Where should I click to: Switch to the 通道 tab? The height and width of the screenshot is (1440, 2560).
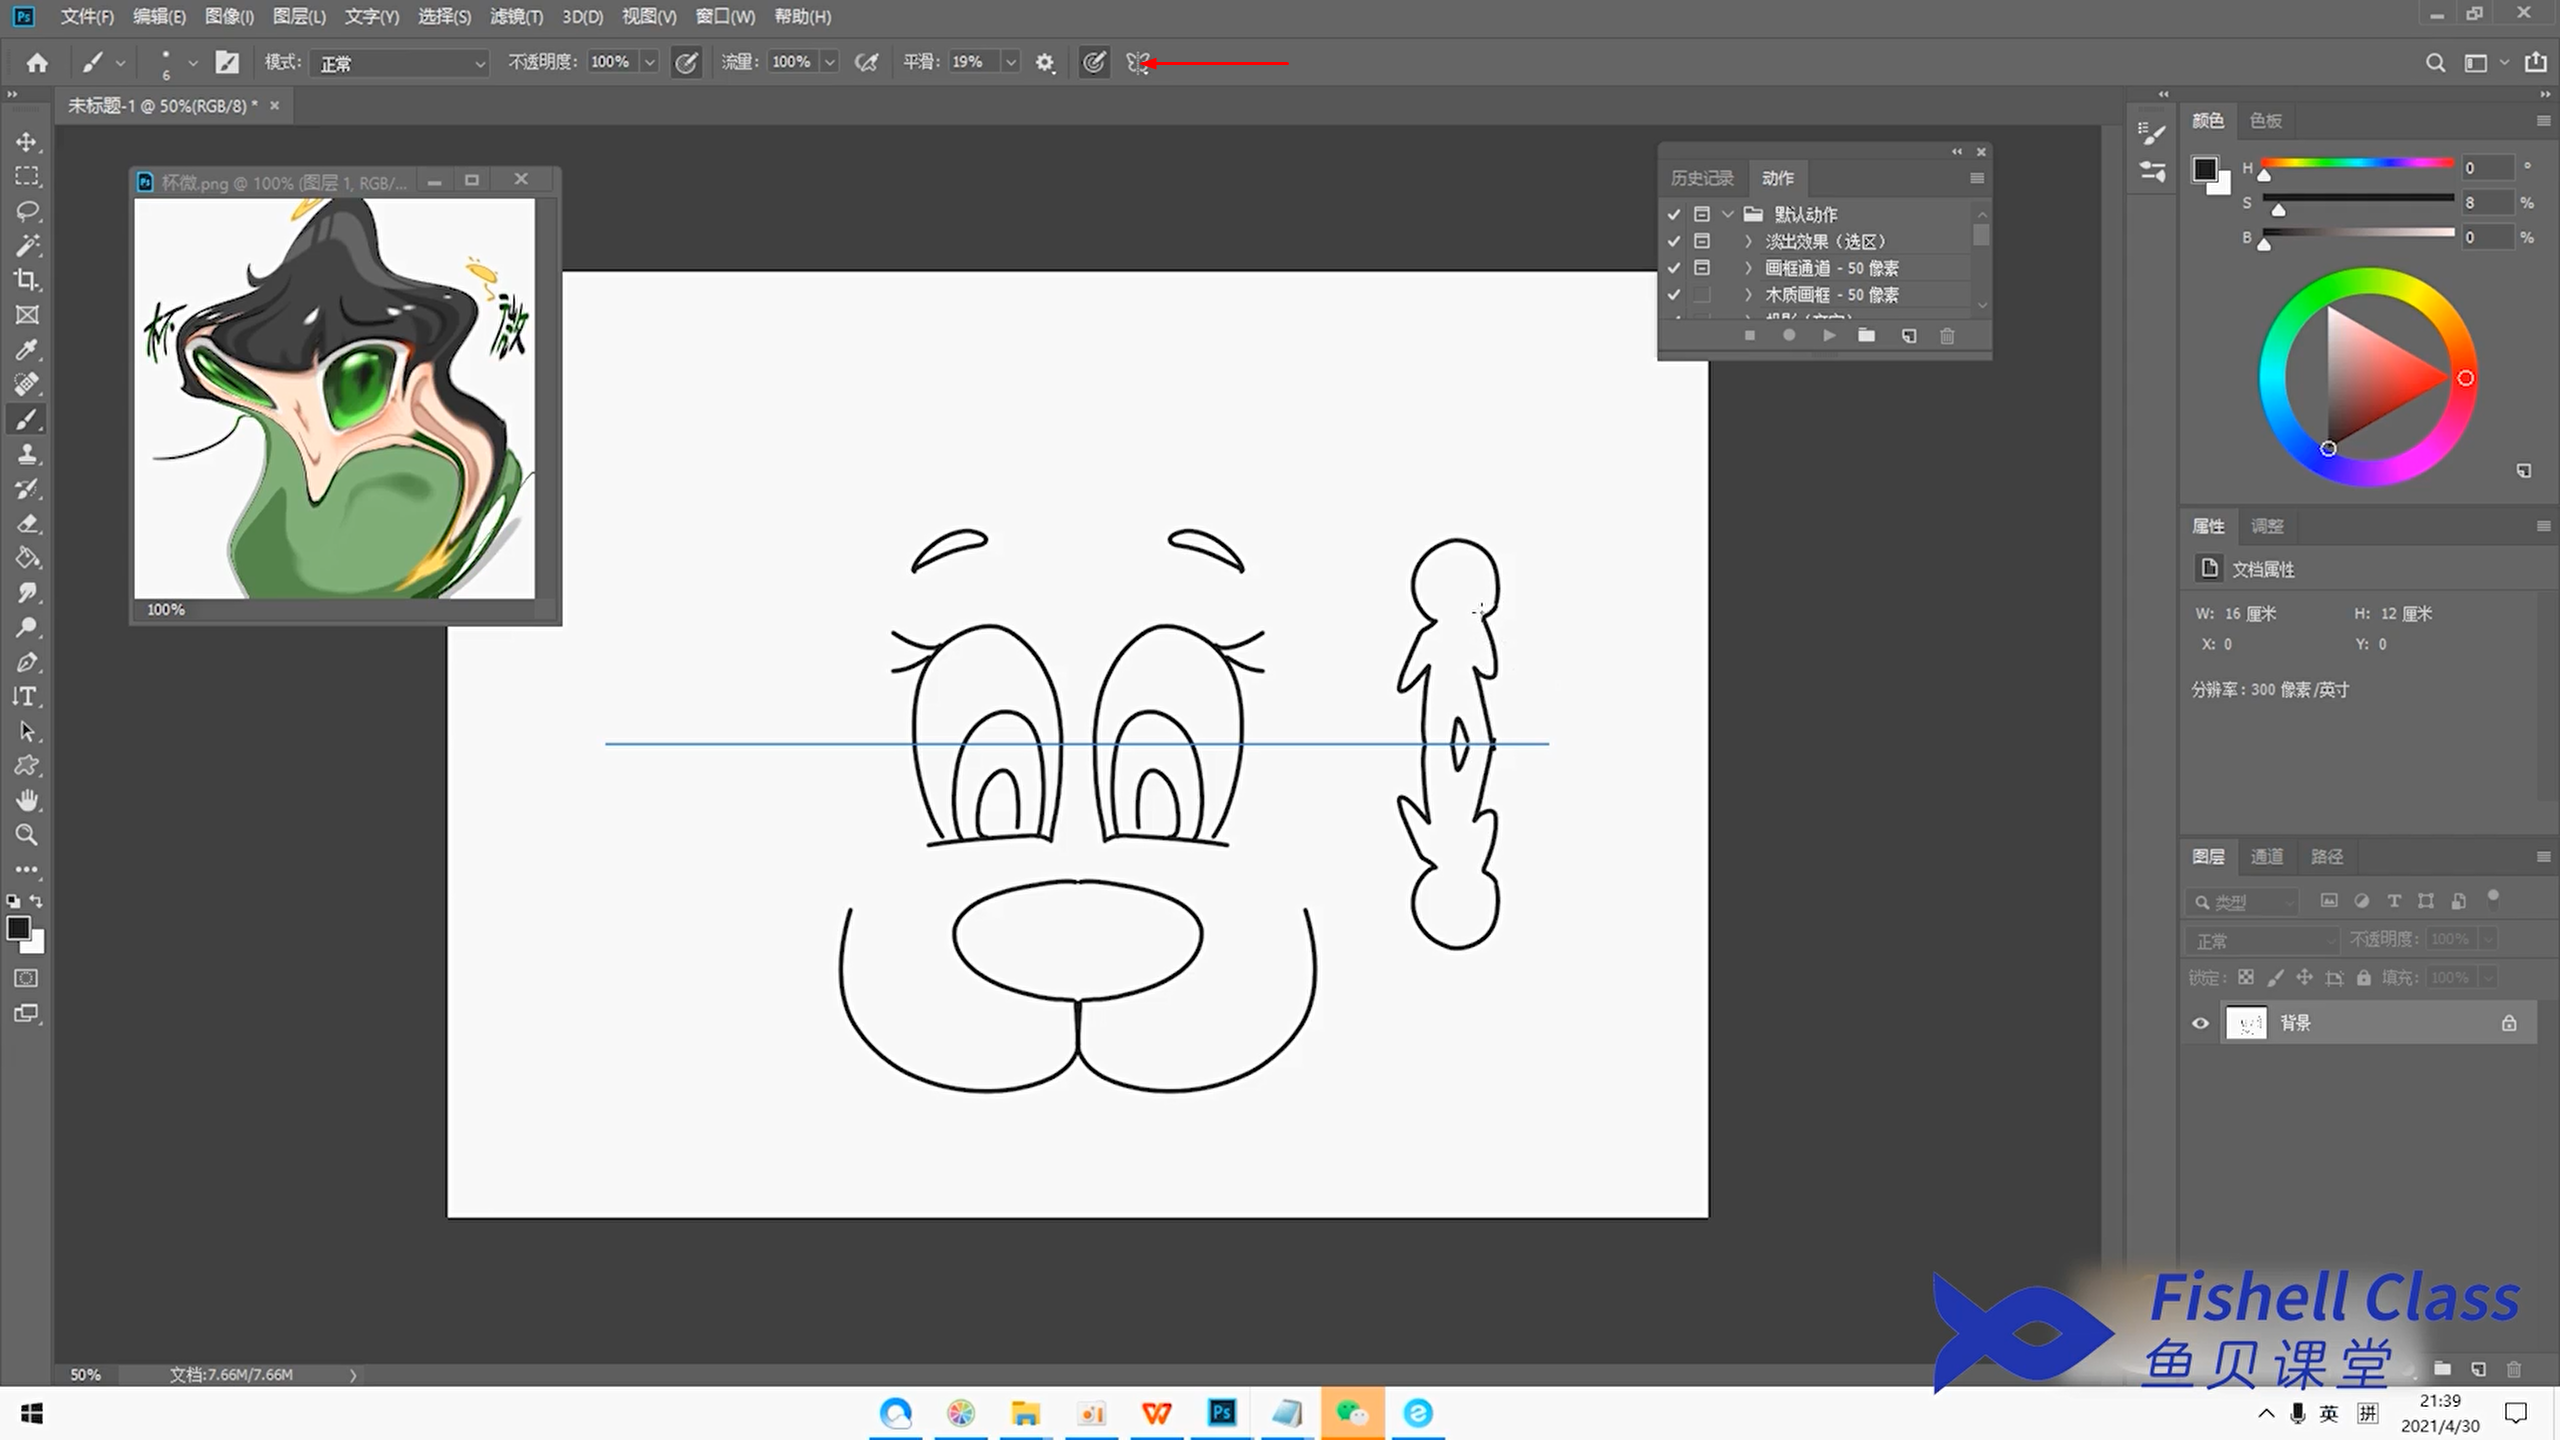coord(2266,856)
